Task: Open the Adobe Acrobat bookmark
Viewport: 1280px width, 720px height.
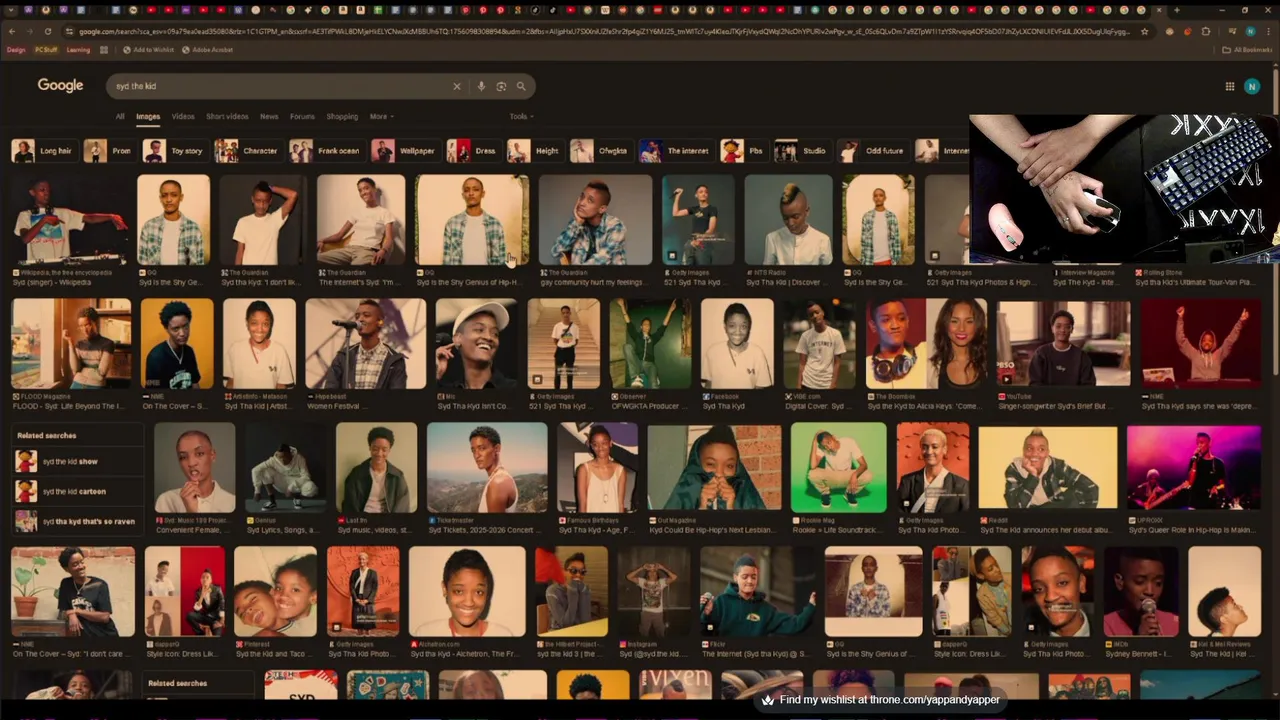Action: (206, 49)
